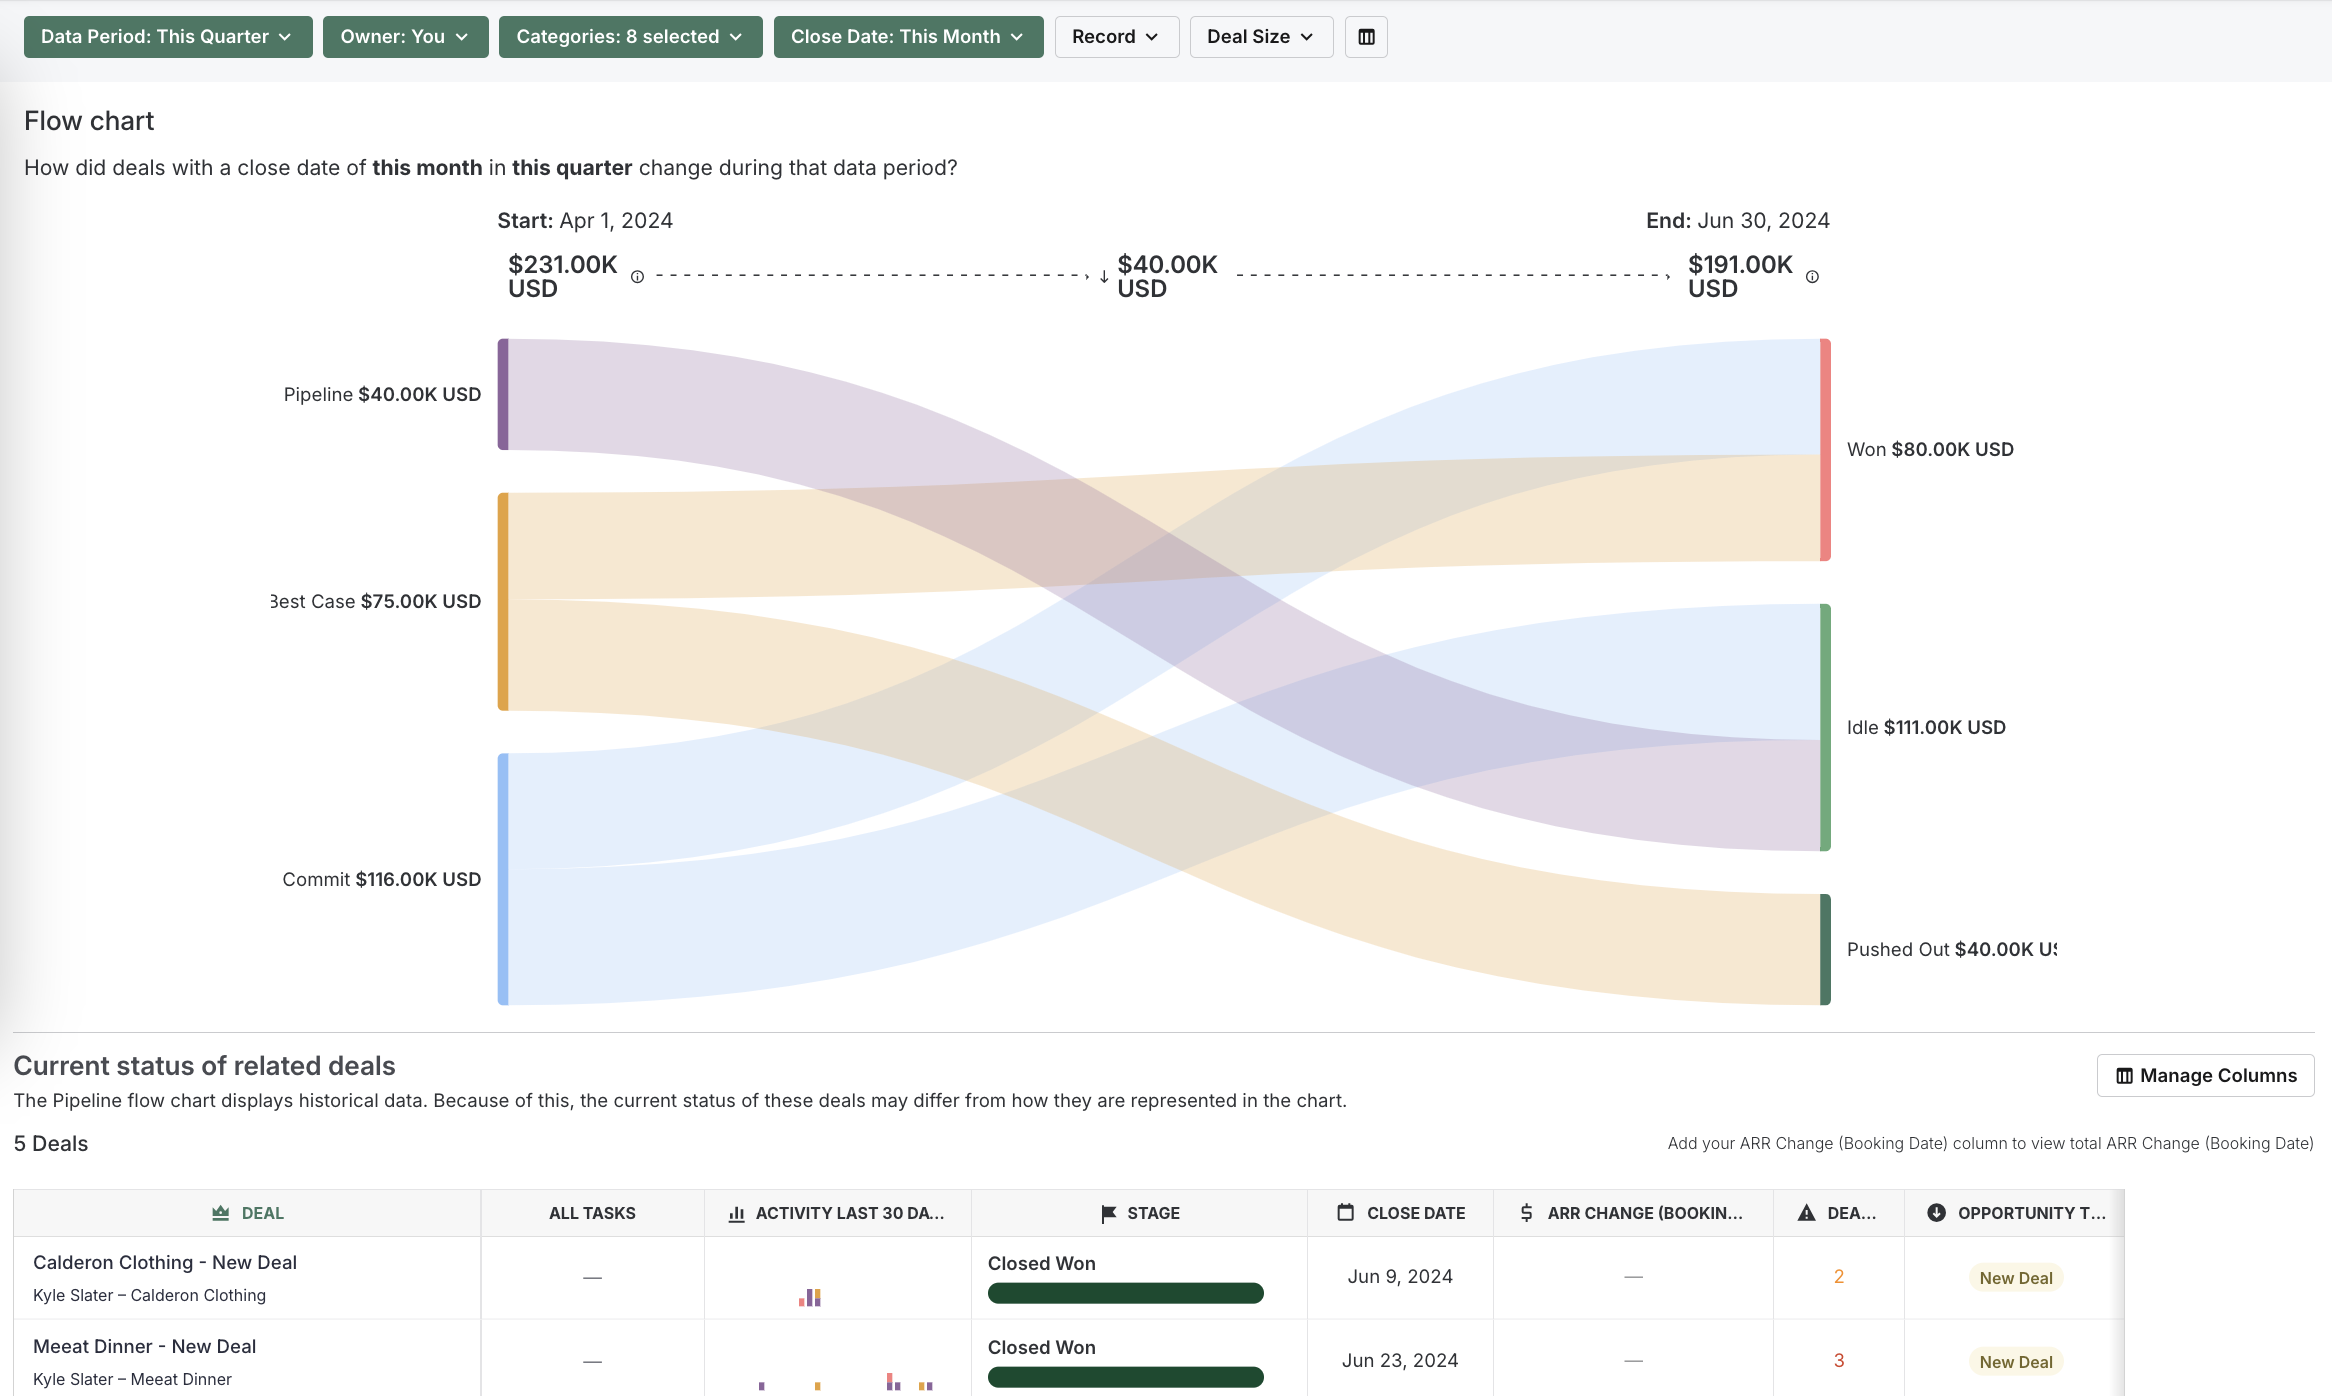This screenshot has height=1396, width=2332.
Task: Open the Calderon Clothing - New Deal record
Action: coord(164,1262)
